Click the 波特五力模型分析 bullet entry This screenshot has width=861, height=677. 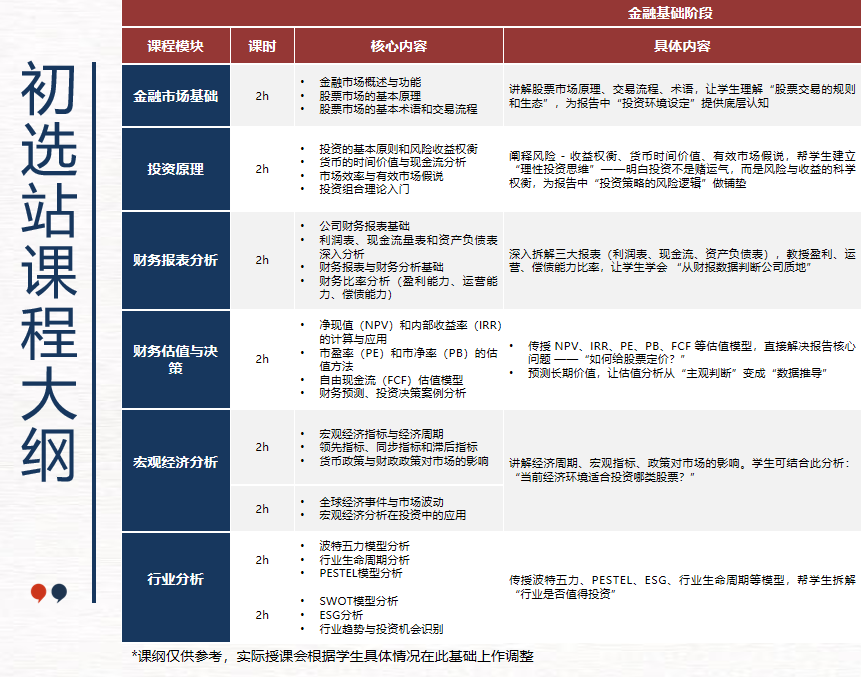[x=362, y=547]
